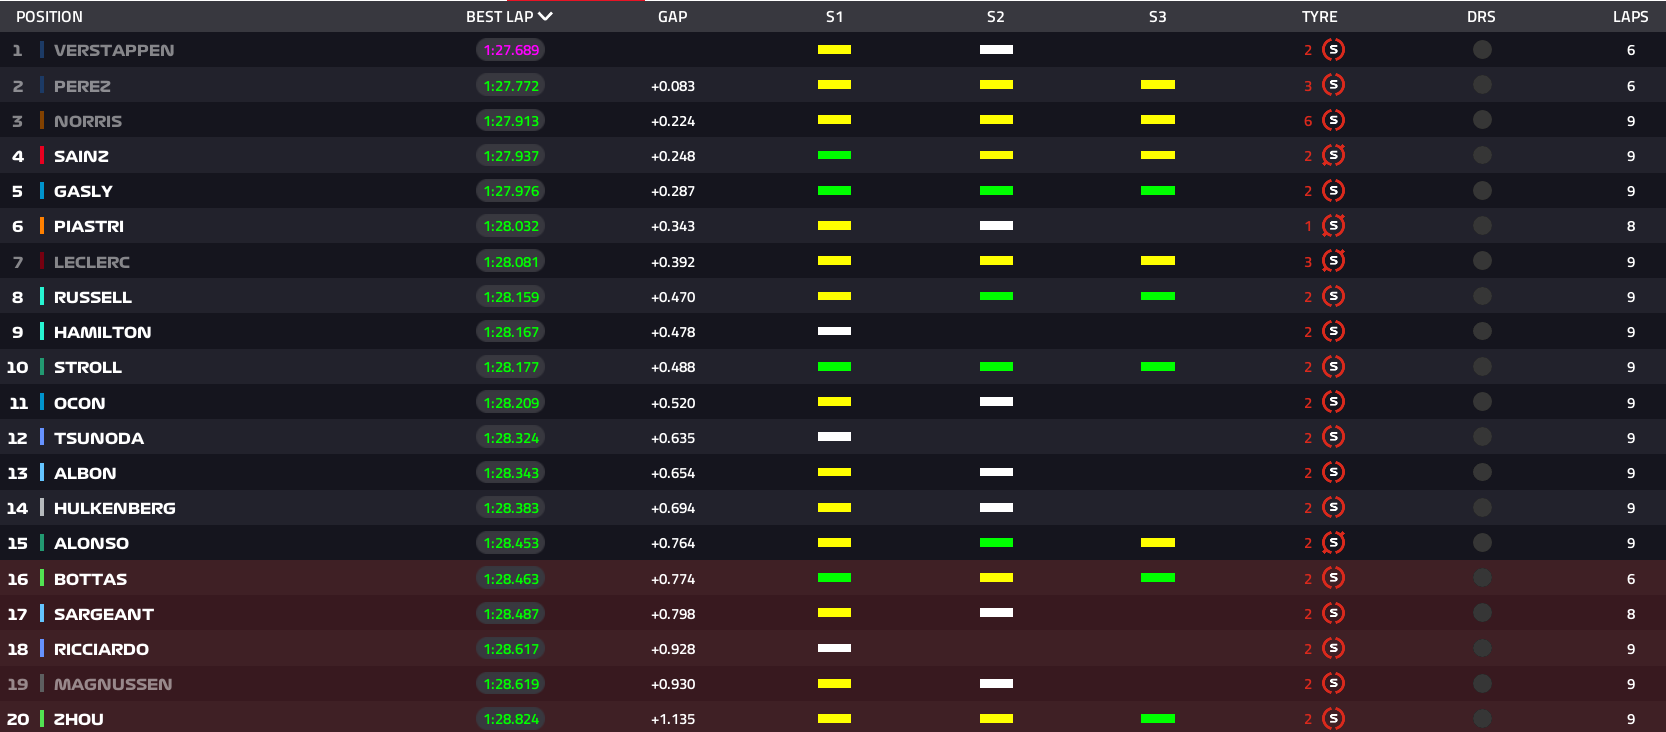Image resolution: width=1666 pixels, height=732 pixels.
Task: Click Verstappen's purple best lap time
Action: point(511,50)
